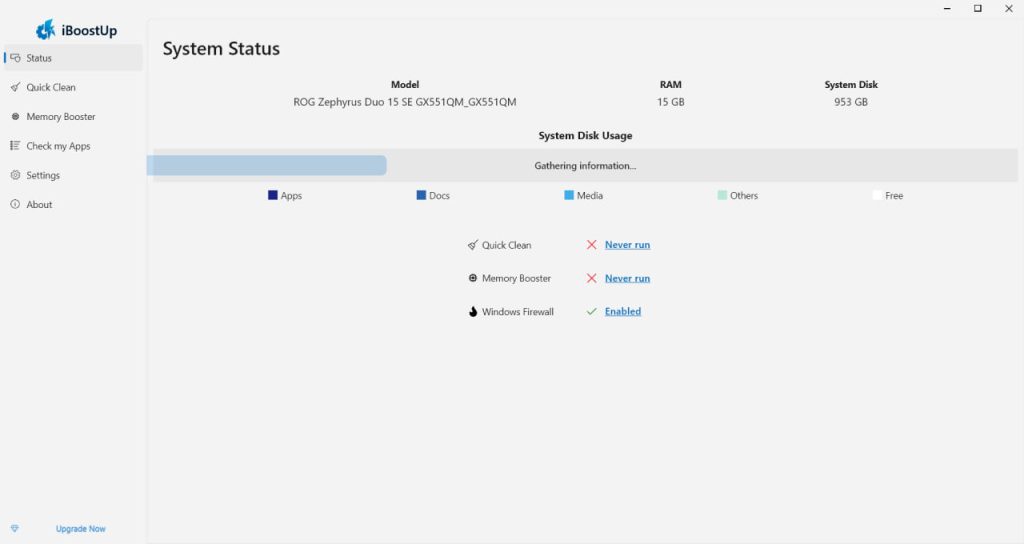The width and height of the screenshot is (1024, 544).
Task: Click the iBoostUp logo icon
Action: coord(45,30)
